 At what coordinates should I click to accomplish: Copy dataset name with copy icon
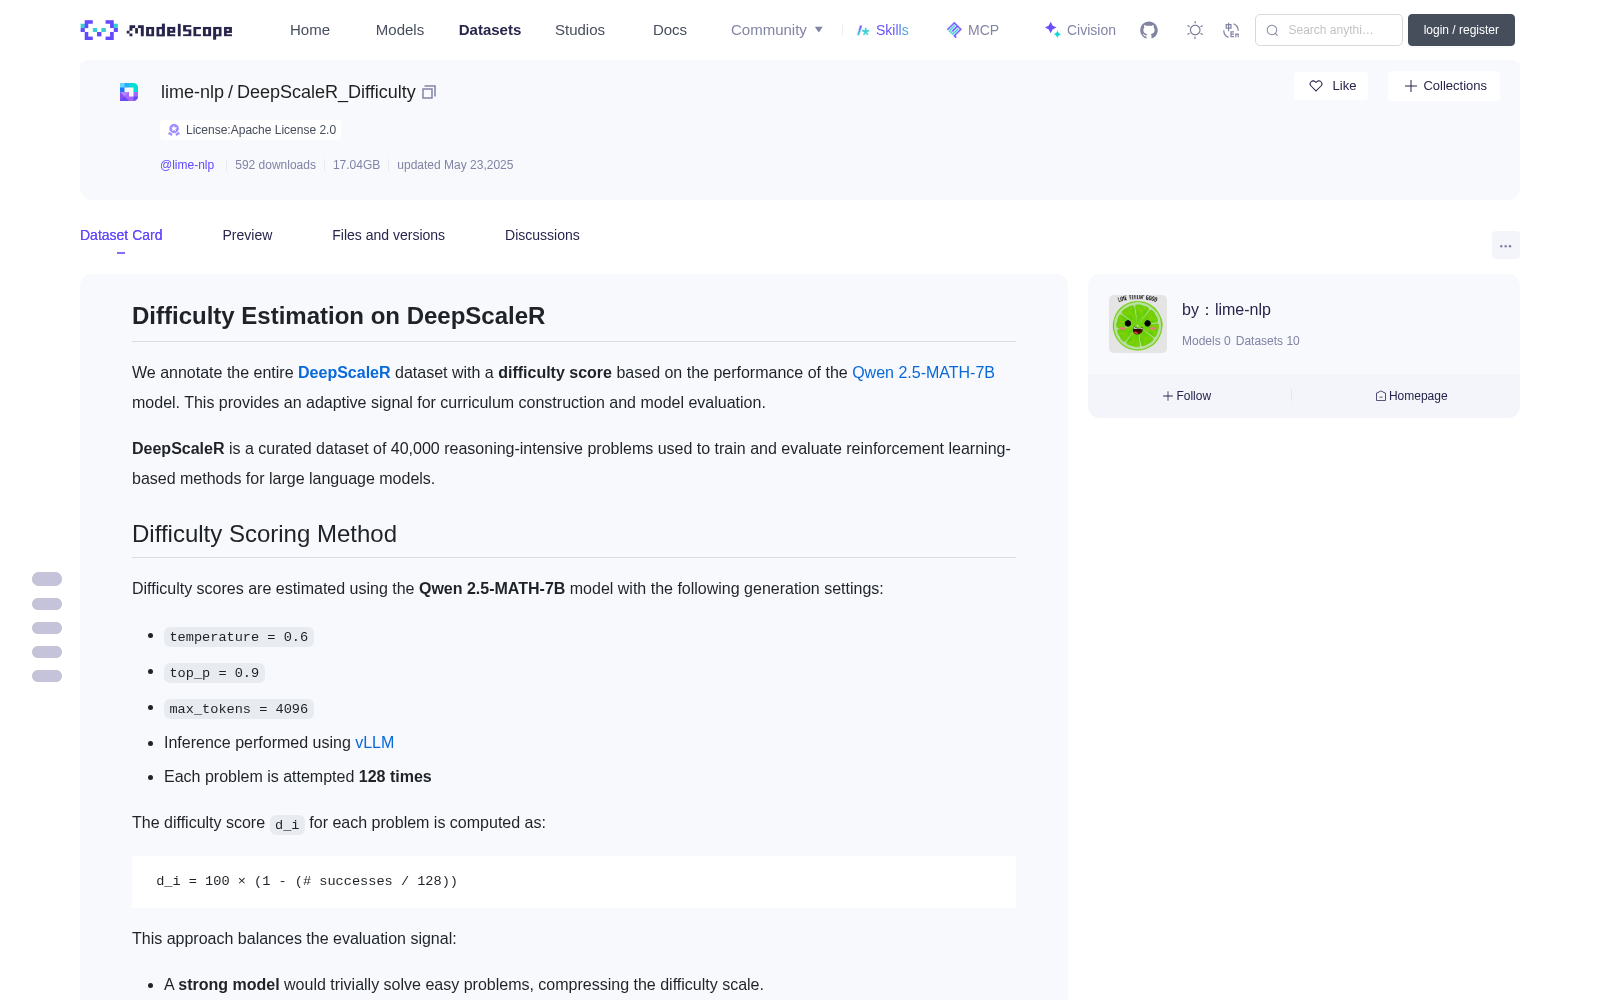429,92
